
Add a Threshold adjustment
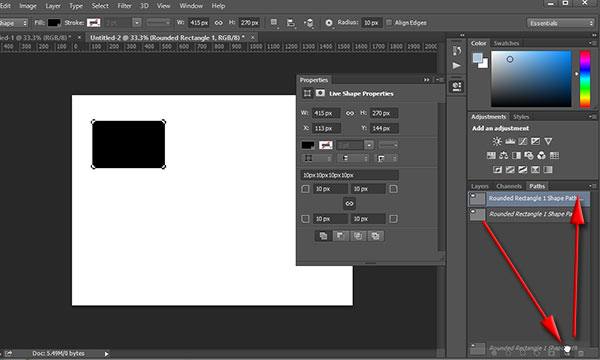pyautogui.click(x=523, y=169)
